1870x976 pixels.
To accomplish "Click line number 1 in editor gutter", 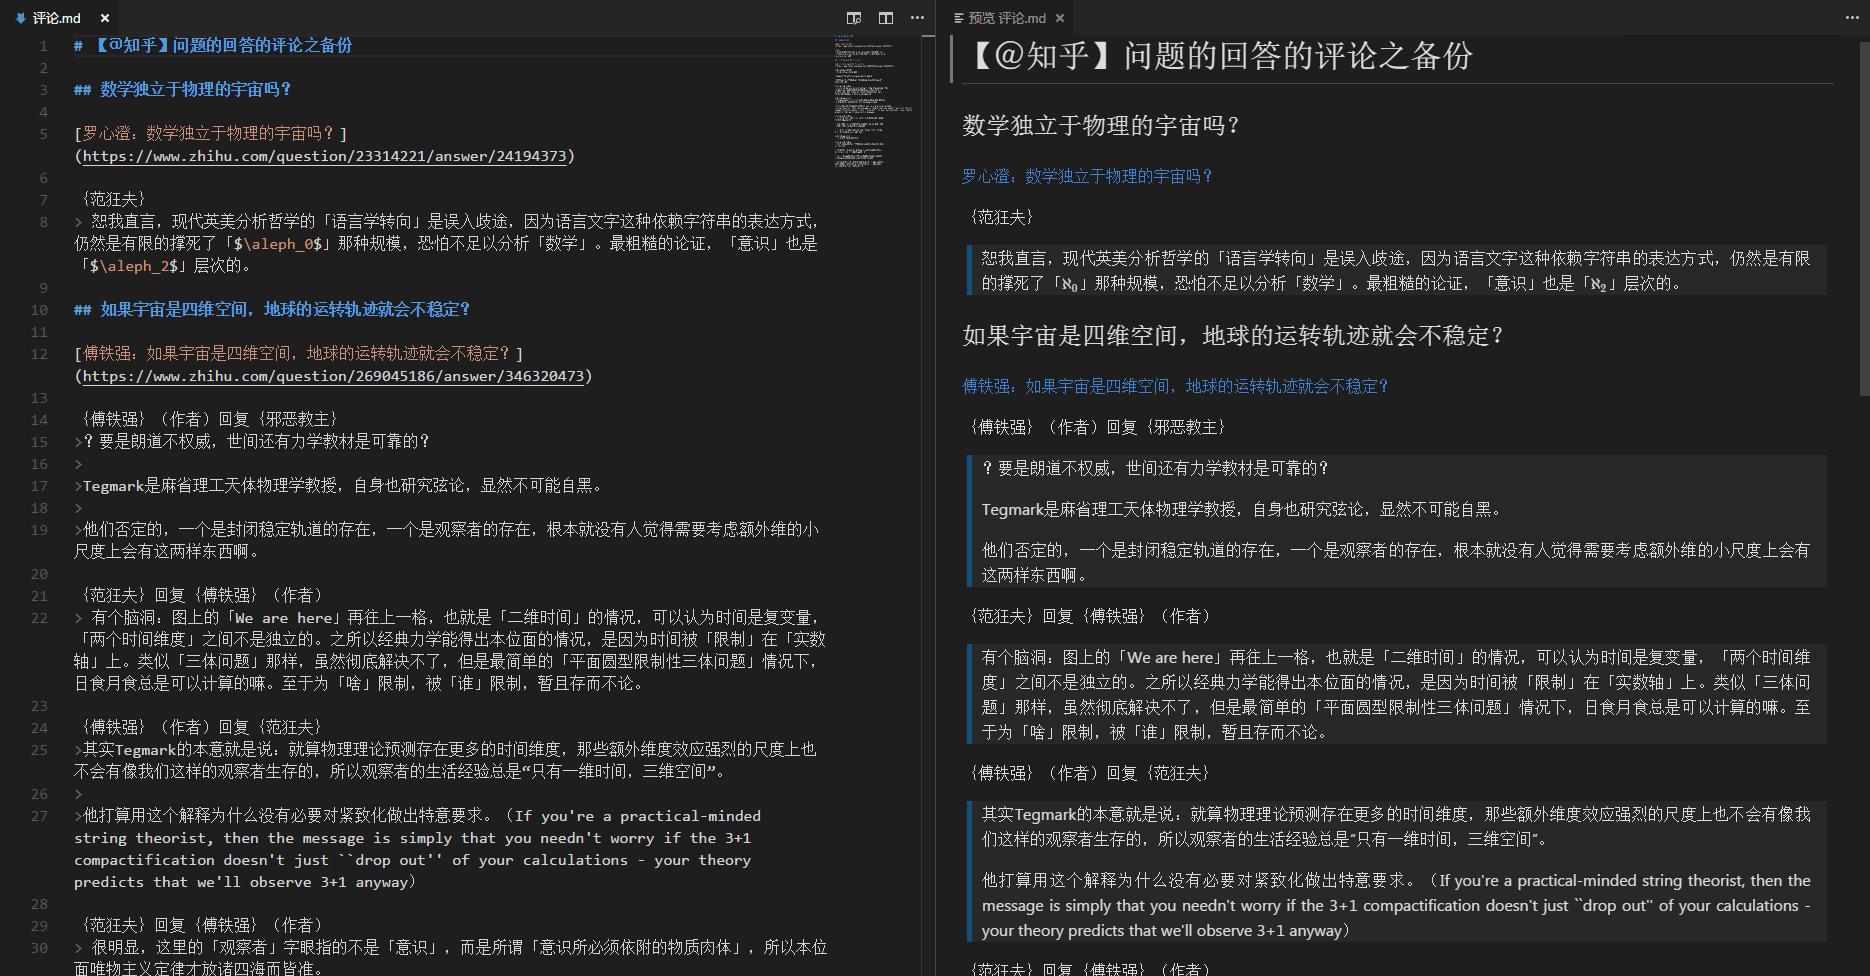I will (43, 46).
